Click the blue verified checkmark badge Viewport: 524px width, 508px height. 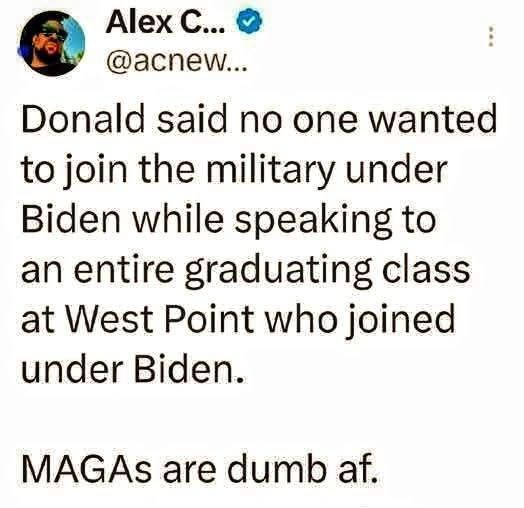click(249, 22)
